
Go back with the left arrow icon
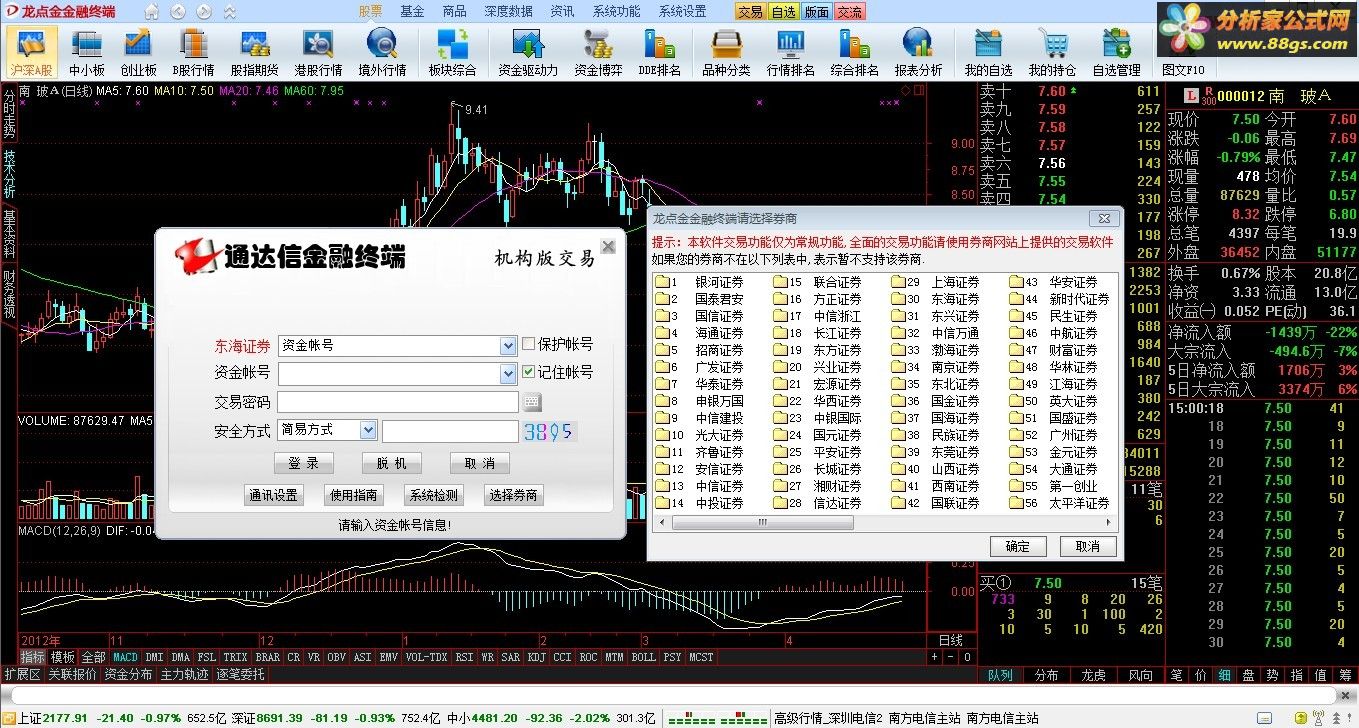177,12
